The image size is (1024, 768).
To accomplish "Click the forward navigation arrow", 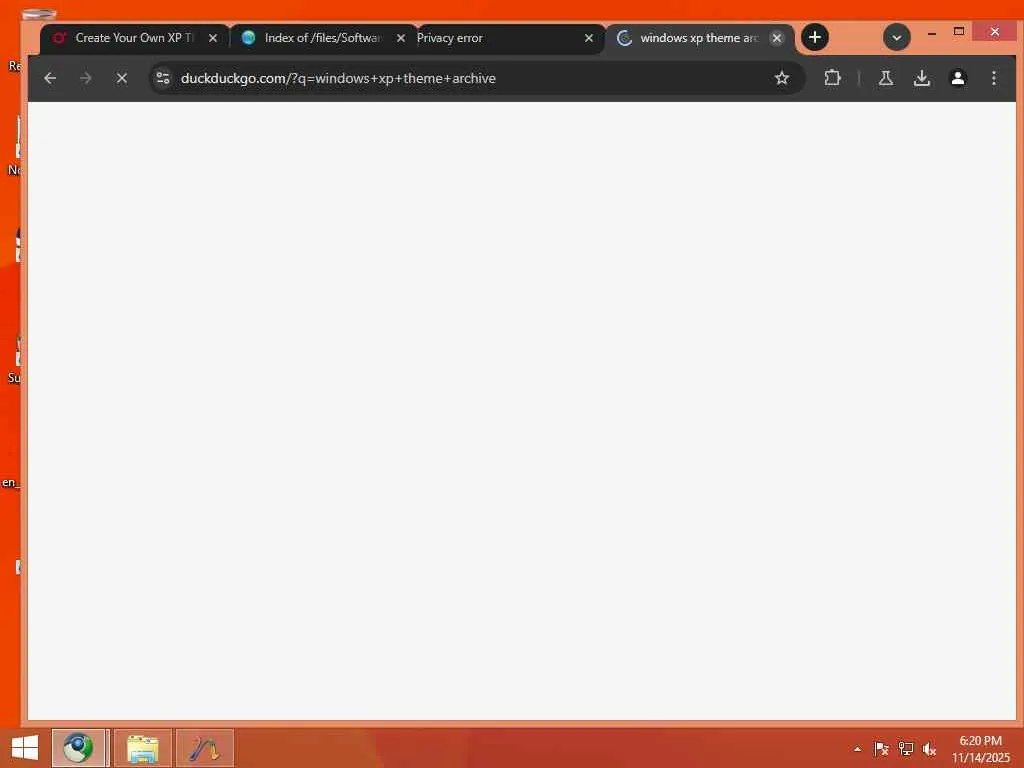I will (x=86, y=78).
